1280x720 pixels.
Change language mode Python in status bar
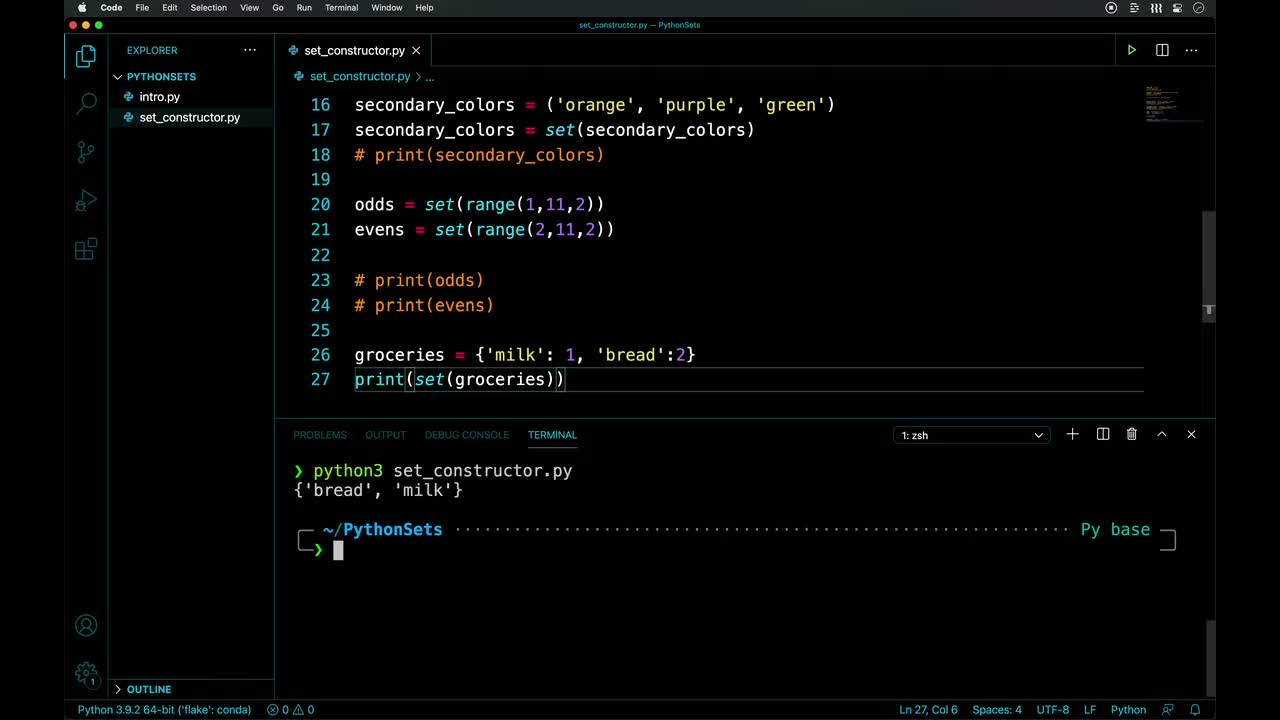pos(1128,709)
